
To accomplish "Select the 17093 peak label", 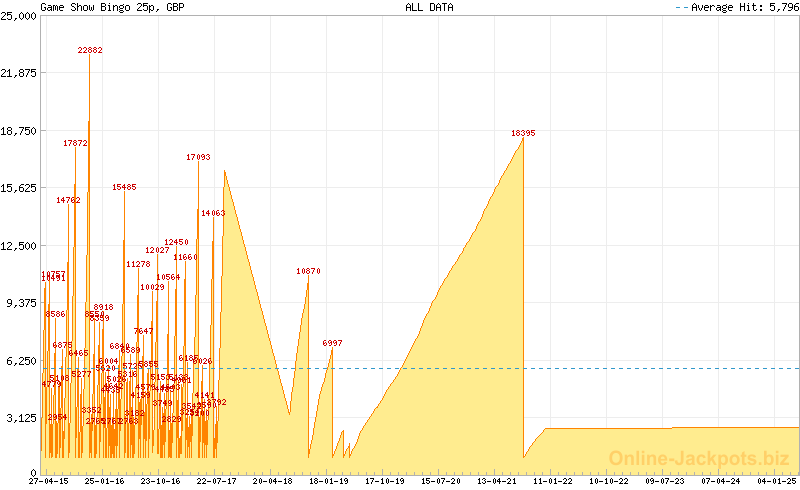I will coord(198,157).
